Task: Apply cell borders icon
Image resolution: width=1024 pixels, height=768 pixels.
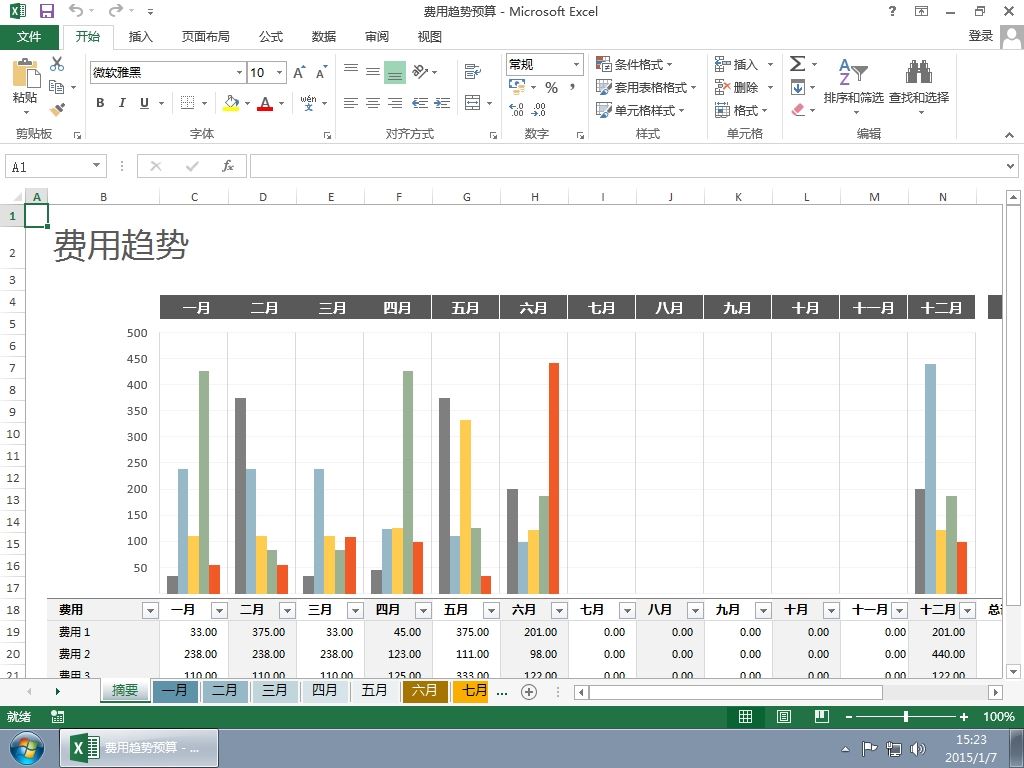Action: coord(187,103)
